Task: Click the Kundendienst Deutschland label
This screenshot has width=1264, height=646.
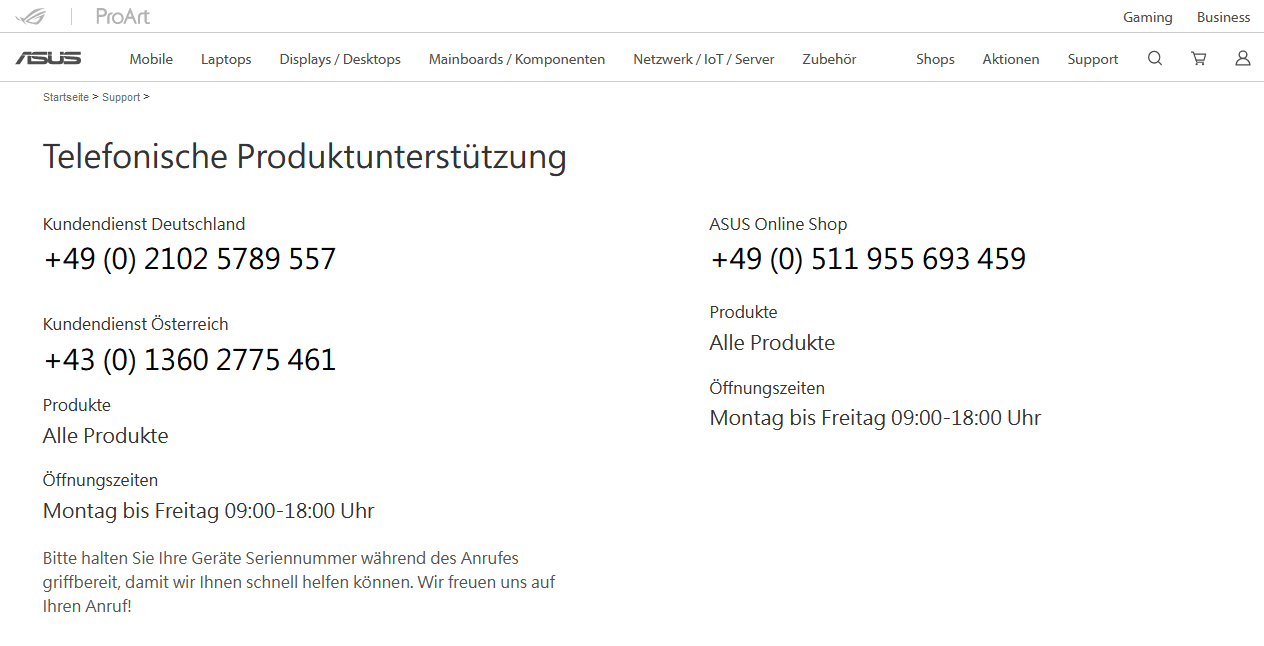Action: coord(144,224)
